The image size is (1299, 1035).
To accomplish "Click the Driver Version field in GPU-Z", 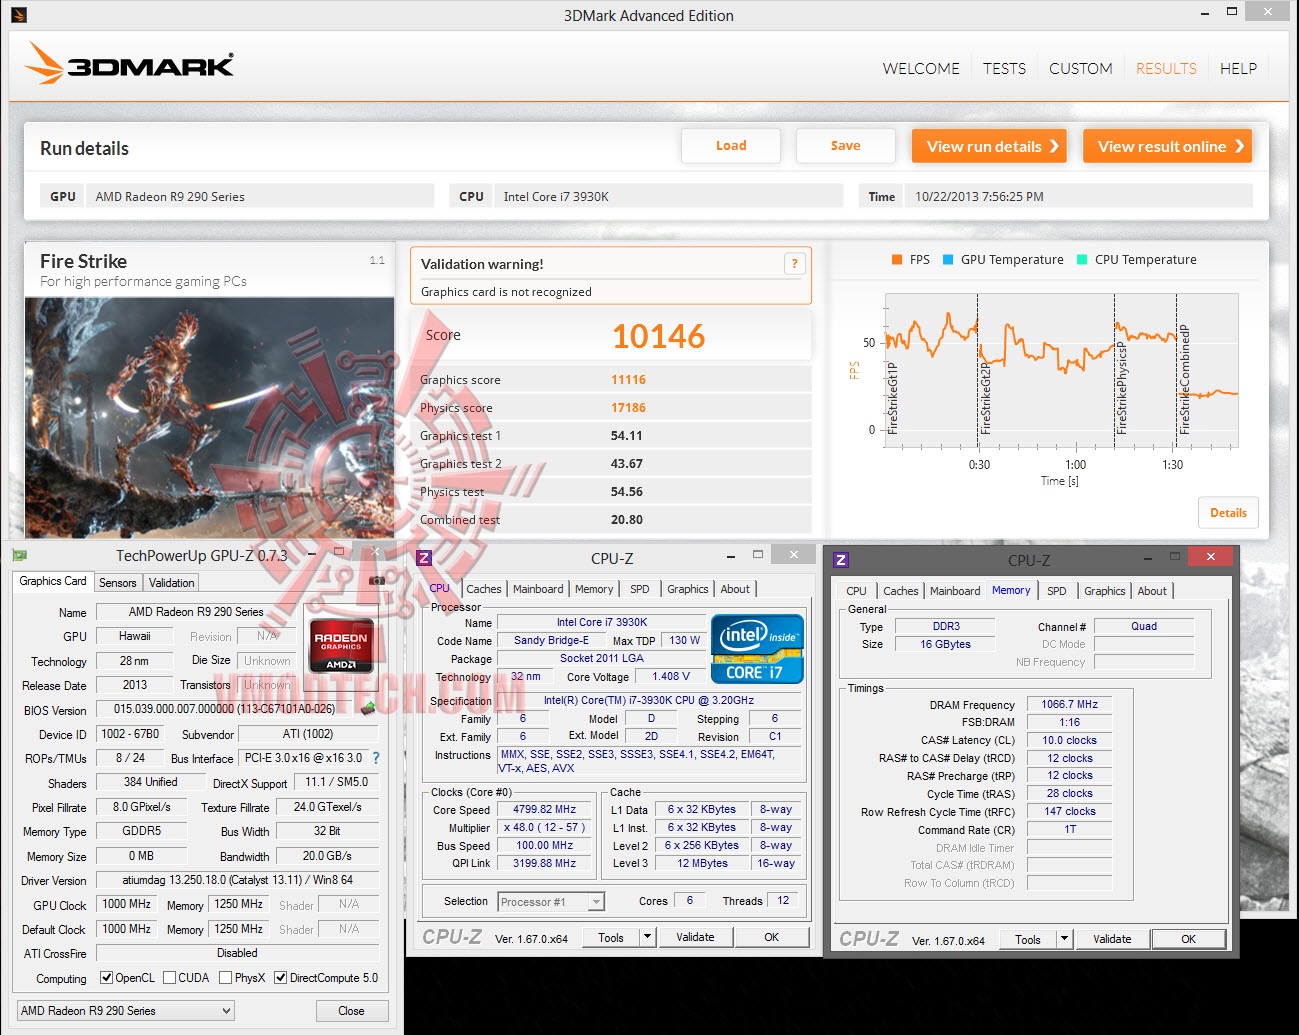I will [x=238, y=880].
